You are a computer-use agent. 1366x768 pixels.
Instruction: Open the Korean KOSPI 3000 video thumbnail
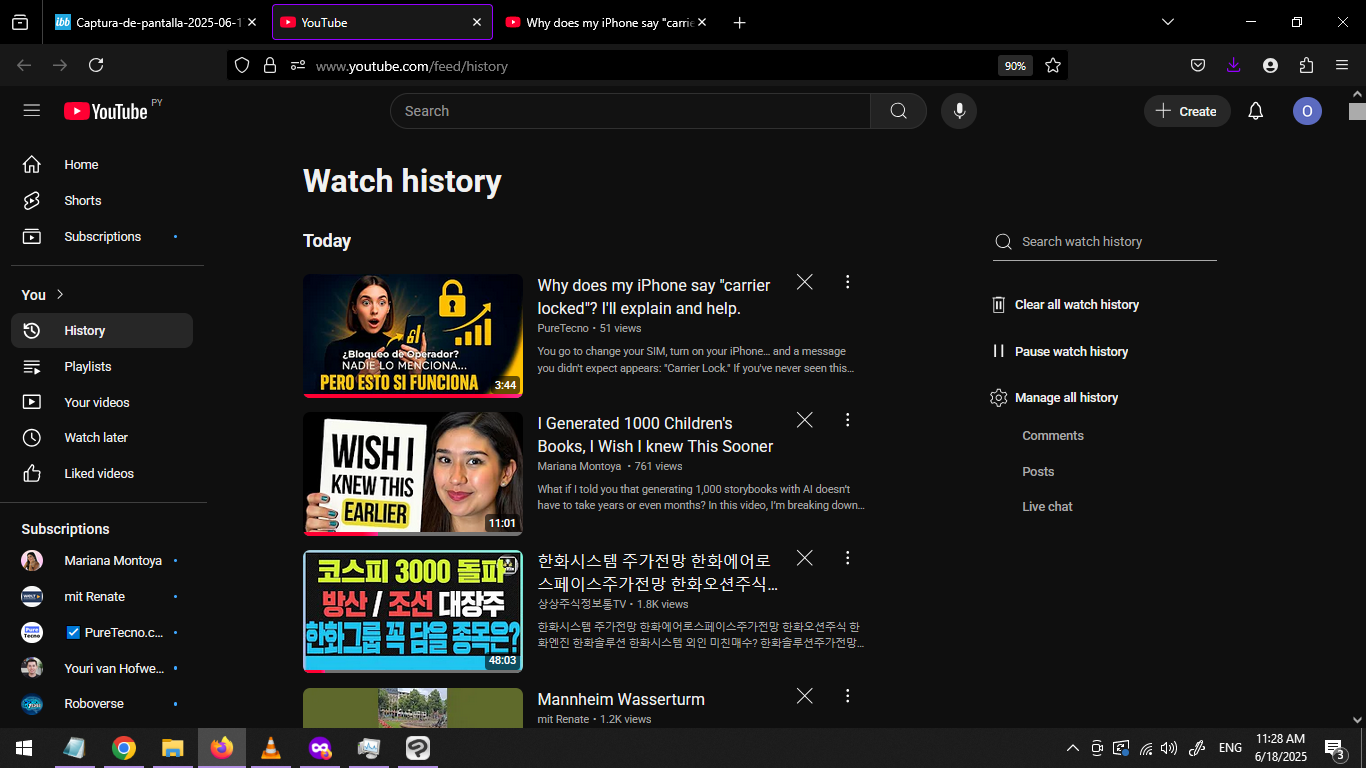click(413, 612)
